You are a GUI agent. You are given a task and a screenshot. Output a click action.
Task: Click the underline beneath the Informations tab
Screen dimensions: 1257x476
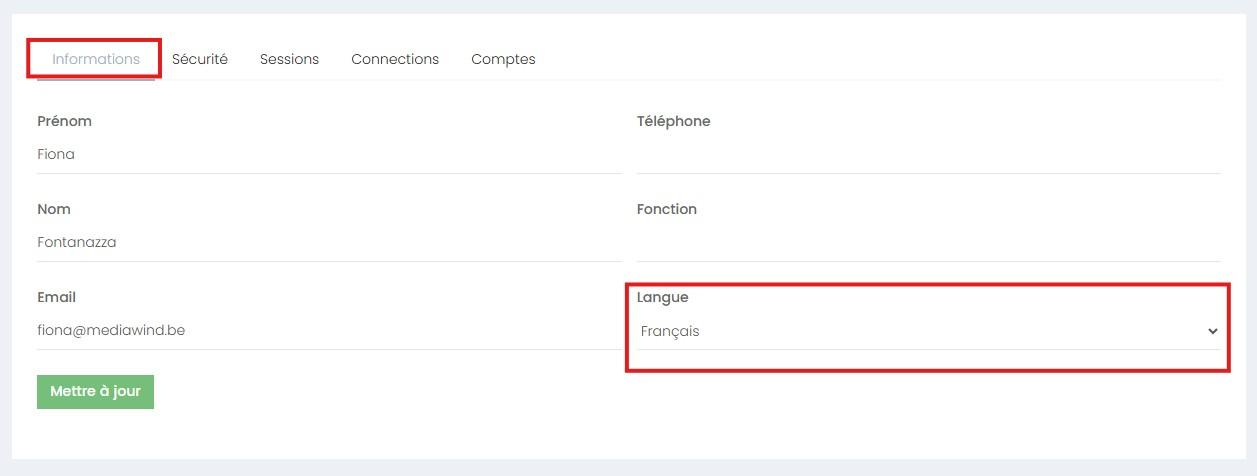point(96,79)
